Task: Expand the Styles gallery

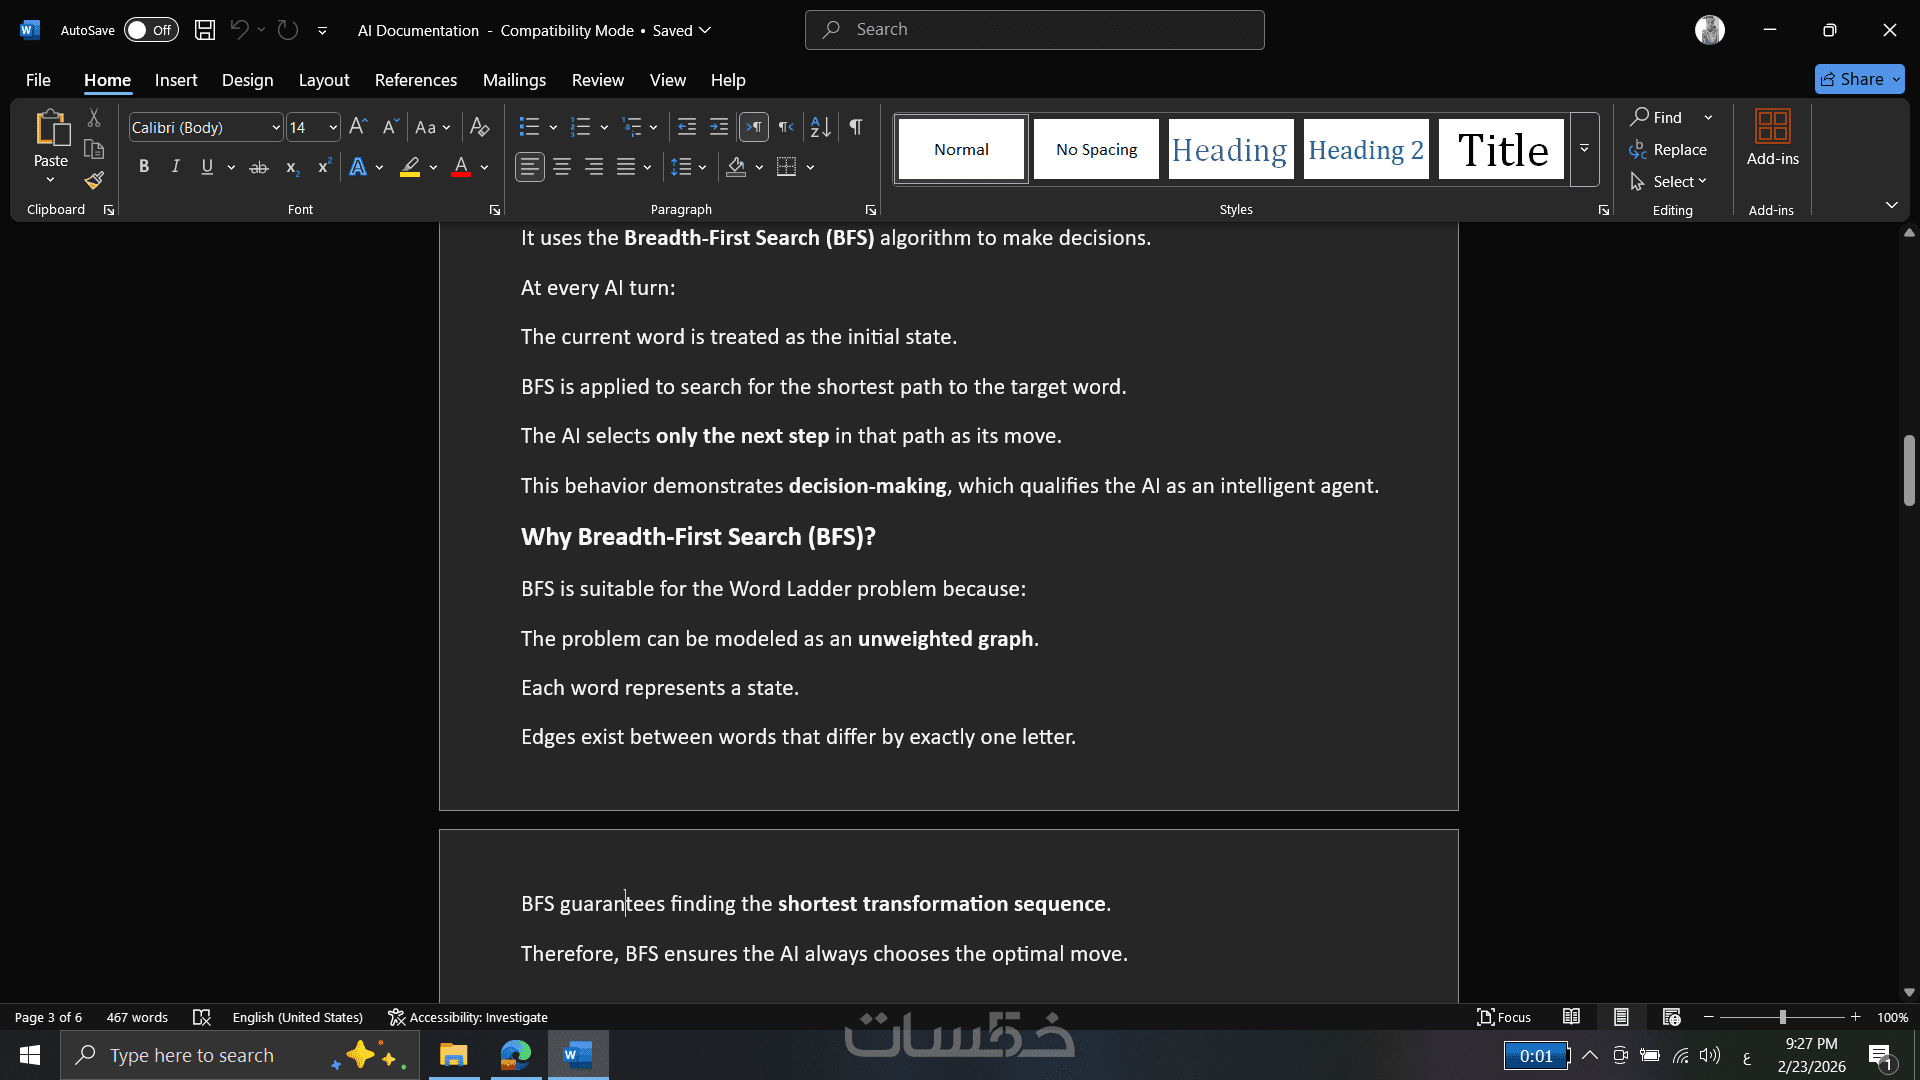Action: [1584, 149]
